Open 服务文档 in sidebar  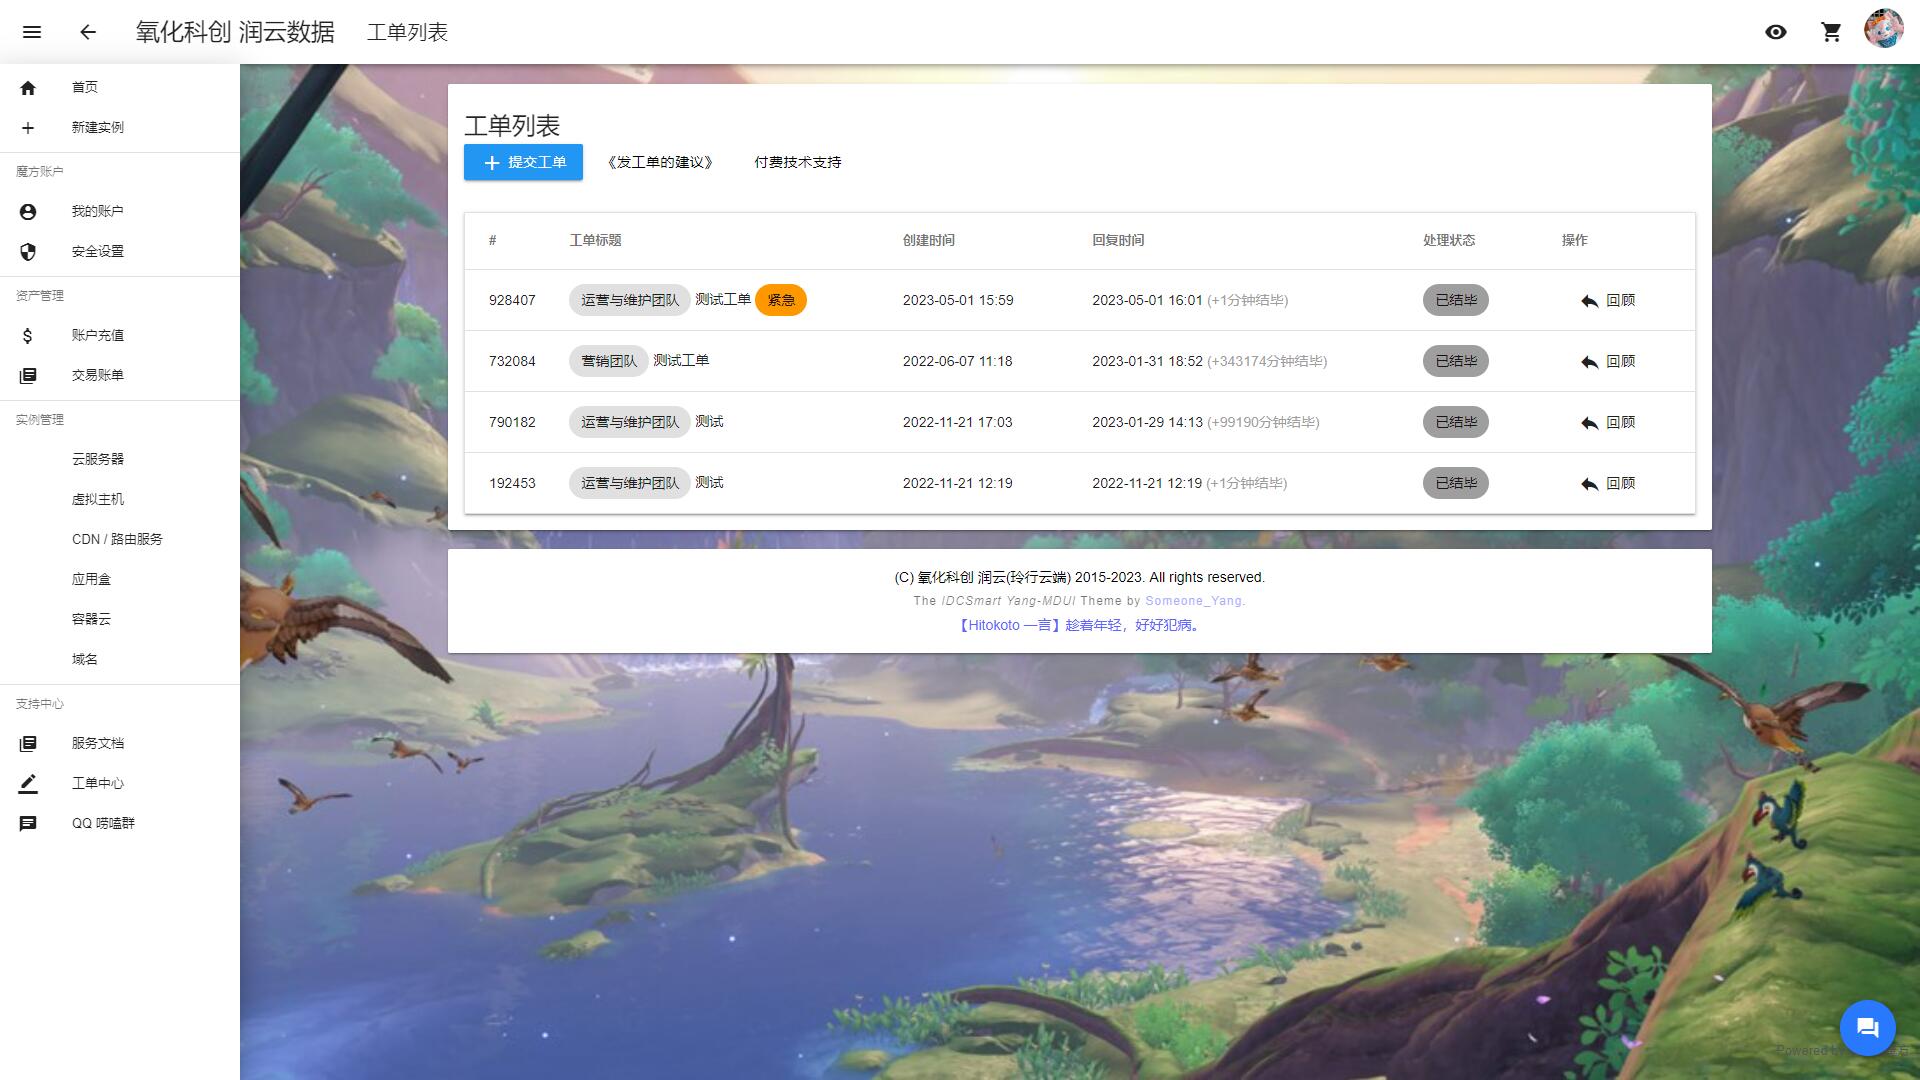click(x=120, y=744)
